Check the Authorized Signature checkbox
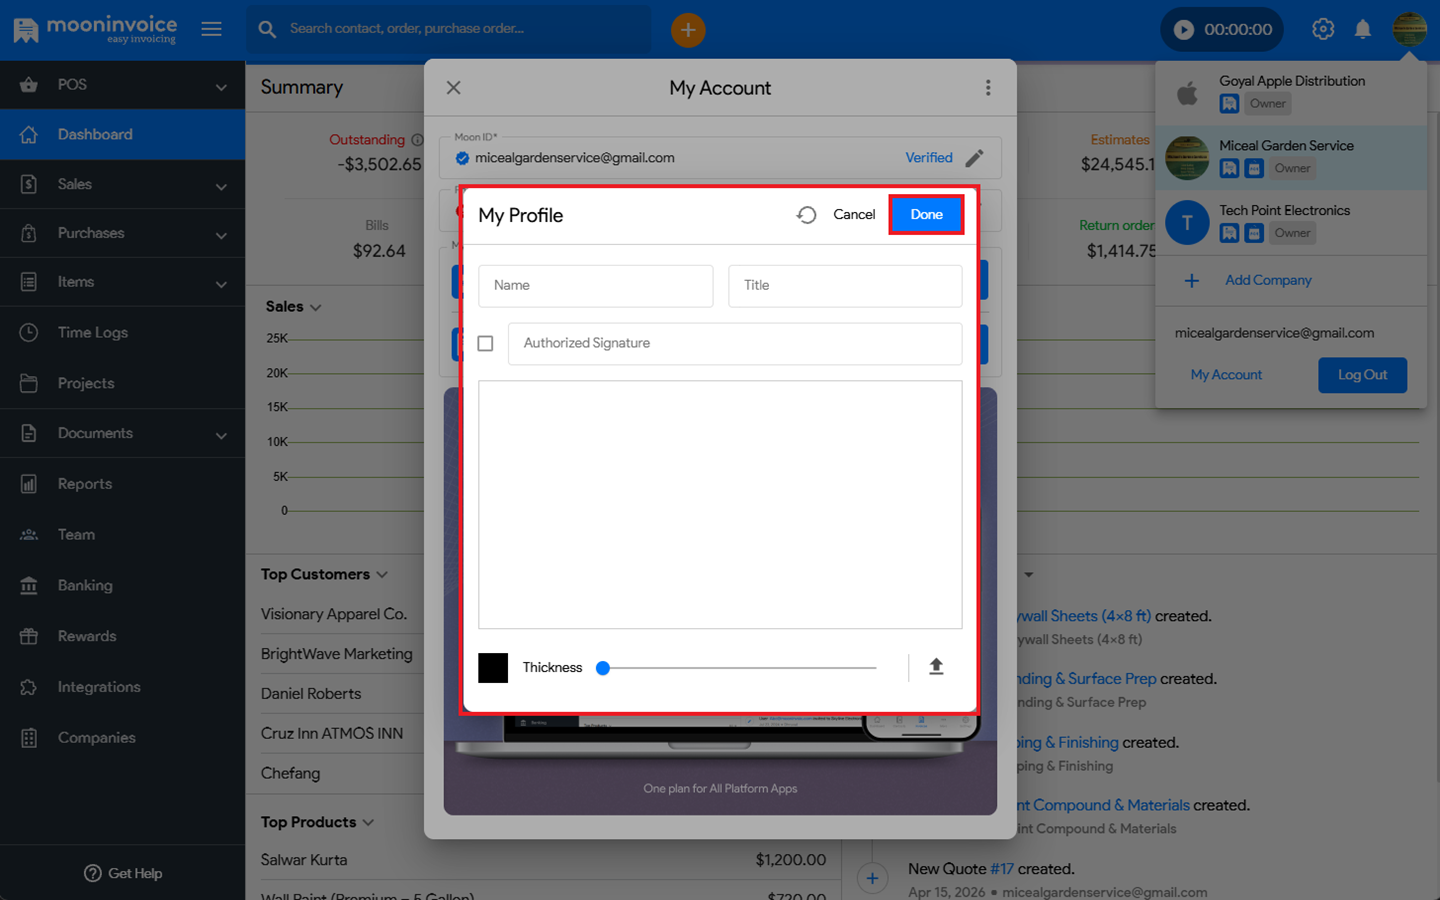 [486, 344]
